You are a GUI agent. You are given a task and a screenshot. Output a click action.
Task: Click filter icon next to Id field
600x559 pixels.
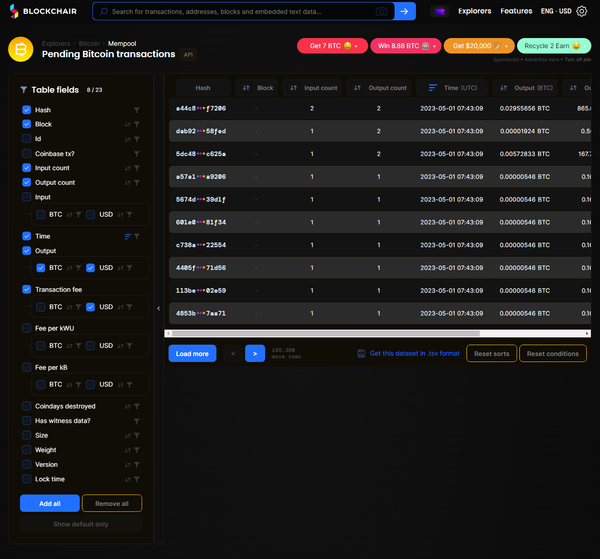point(137,139)
